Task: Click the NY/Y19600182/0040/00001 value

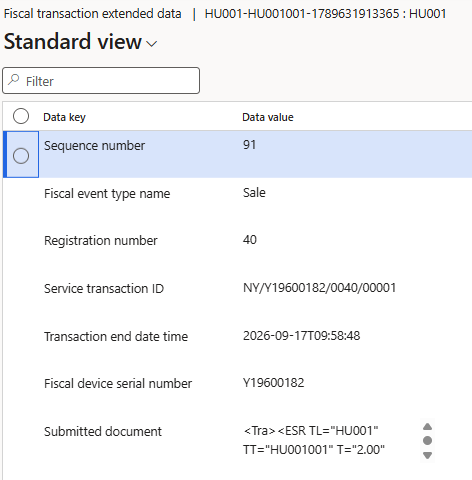Action: pyautogui.click(x=320, y=288)
